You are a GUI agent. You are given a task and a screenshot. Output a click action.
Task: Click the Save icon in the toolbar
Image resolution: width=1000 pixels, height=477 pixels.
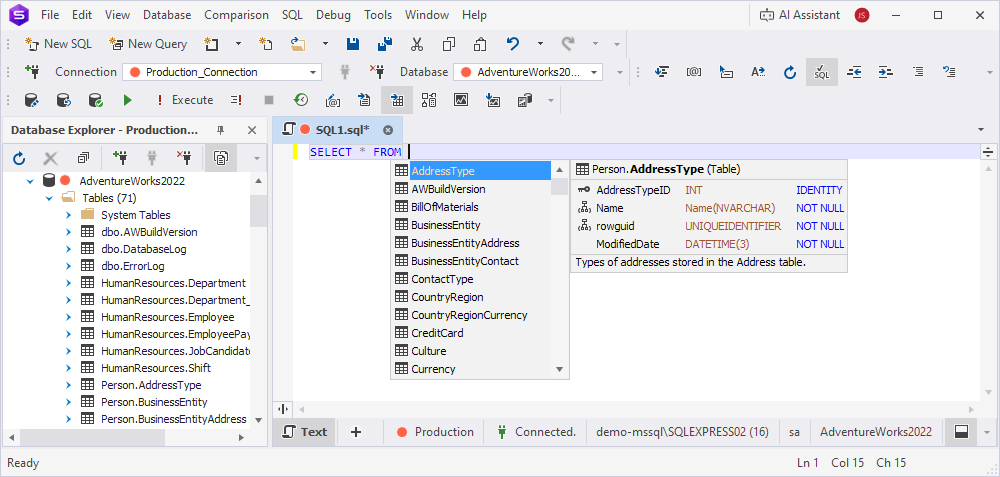pyautogui.click(x=352, y=44)
